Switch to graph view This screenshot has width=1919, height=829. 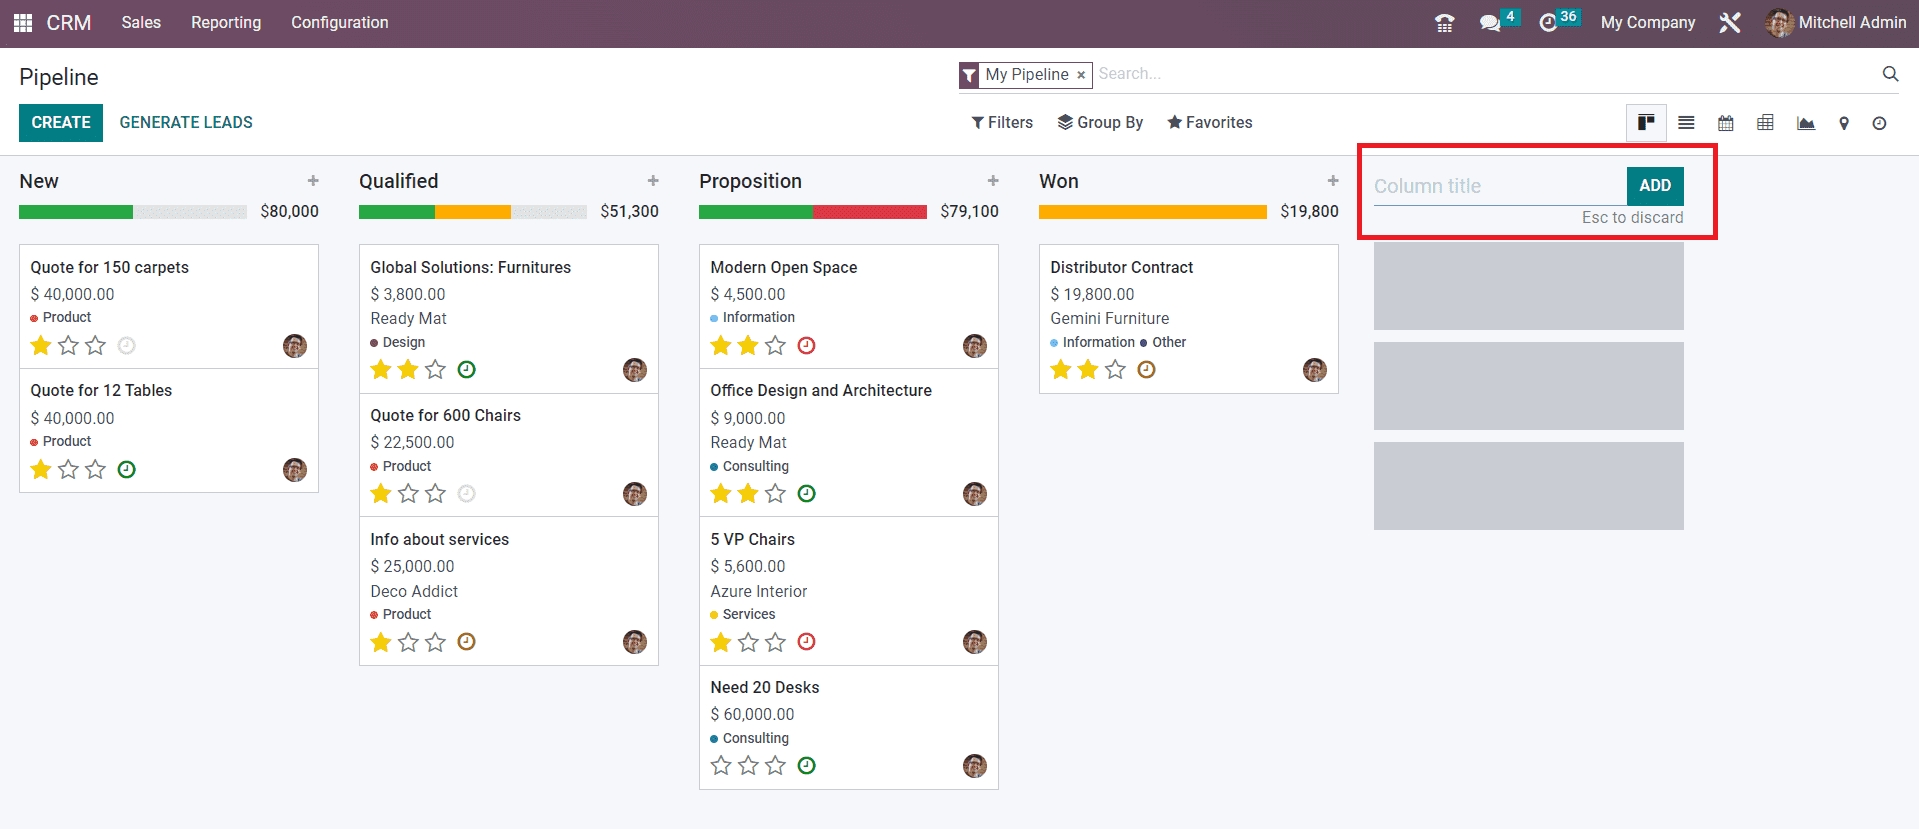coord(1806,123)
